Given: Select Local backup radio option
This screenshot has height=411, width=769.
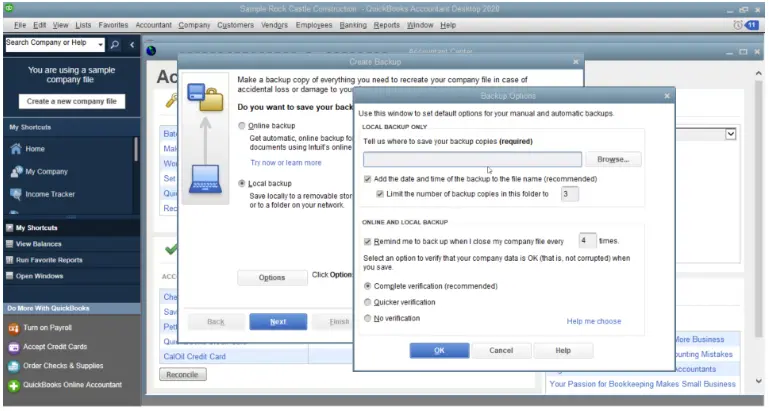Looking at the screenshot, I should [x=242, y=183].
